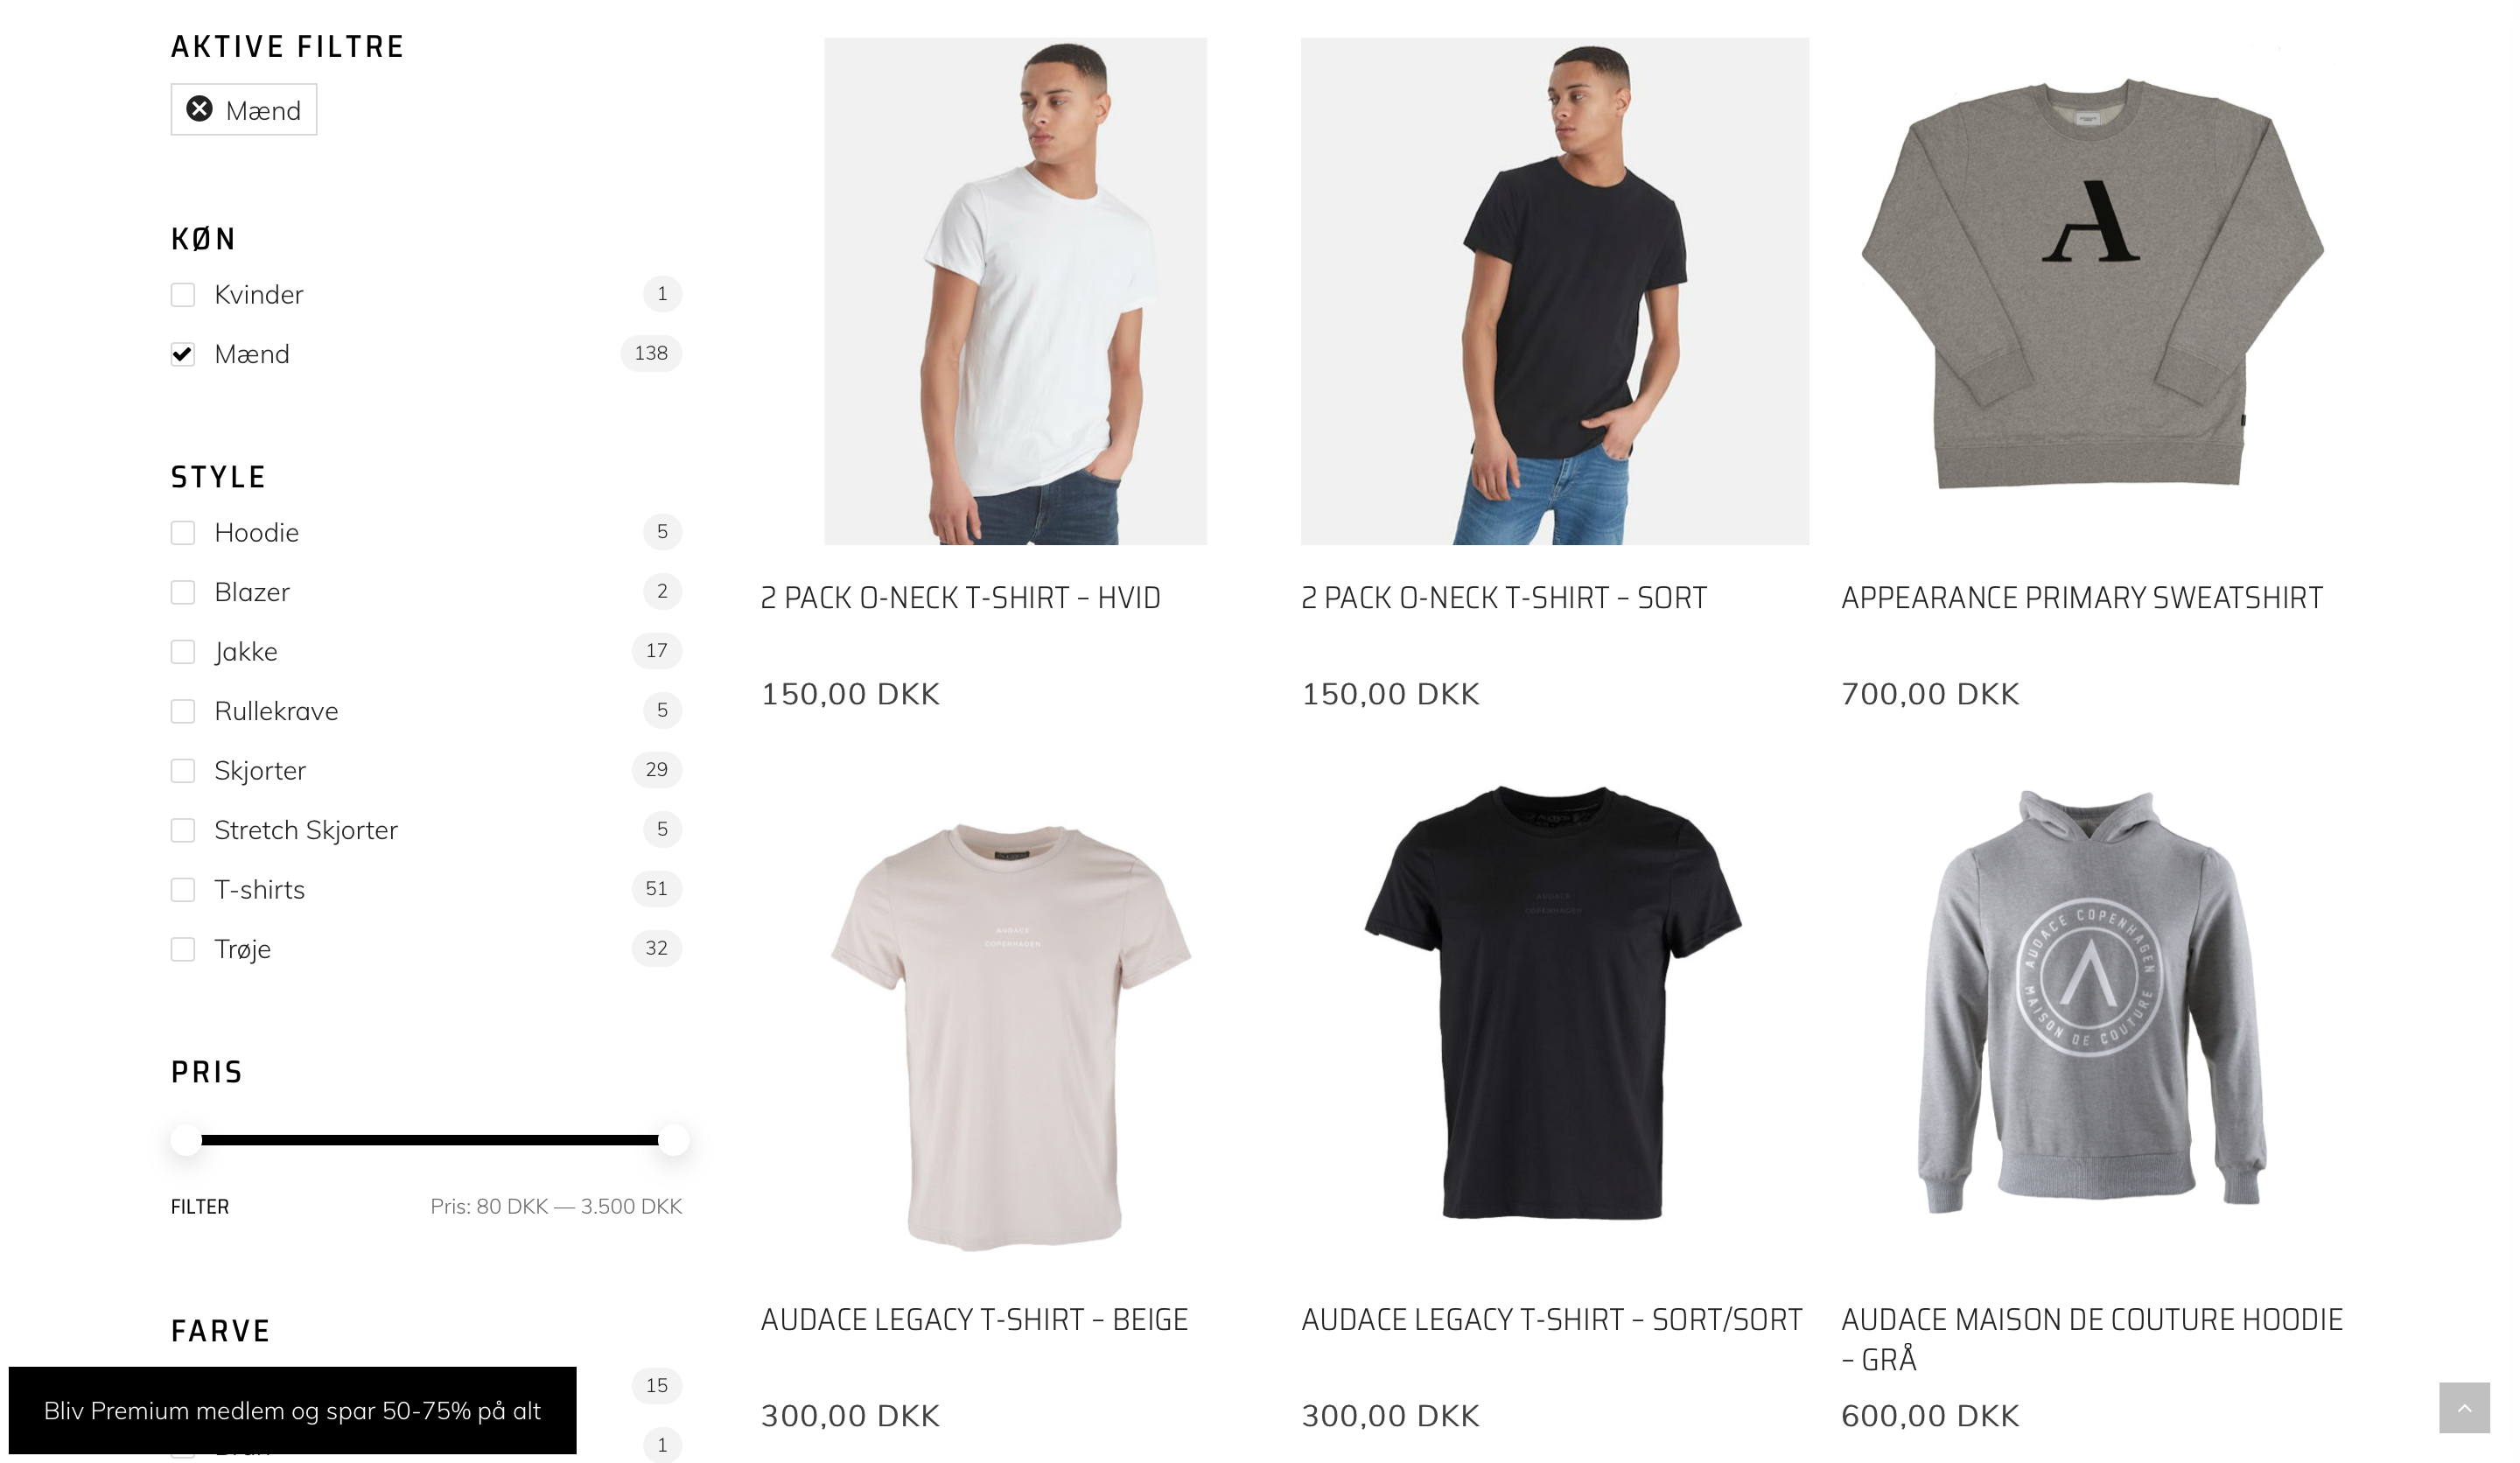The width and height of the screenshot is (2520, 1463).
Task: Check the Kvinder gender checkbox
Action: click(183, 295)
